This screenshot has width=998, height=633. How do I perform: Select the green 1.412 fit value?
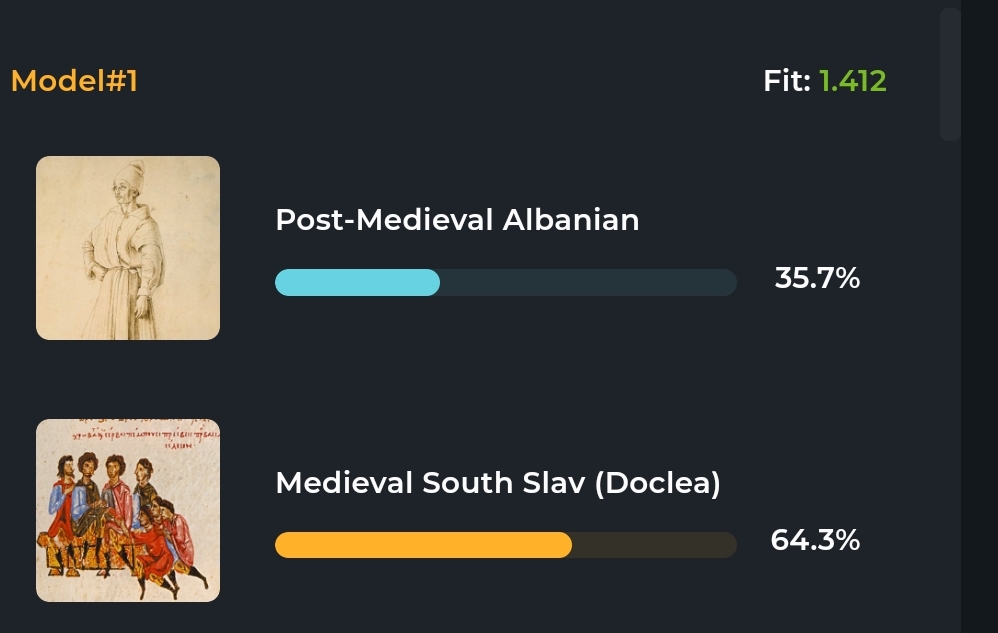[852, 81]
